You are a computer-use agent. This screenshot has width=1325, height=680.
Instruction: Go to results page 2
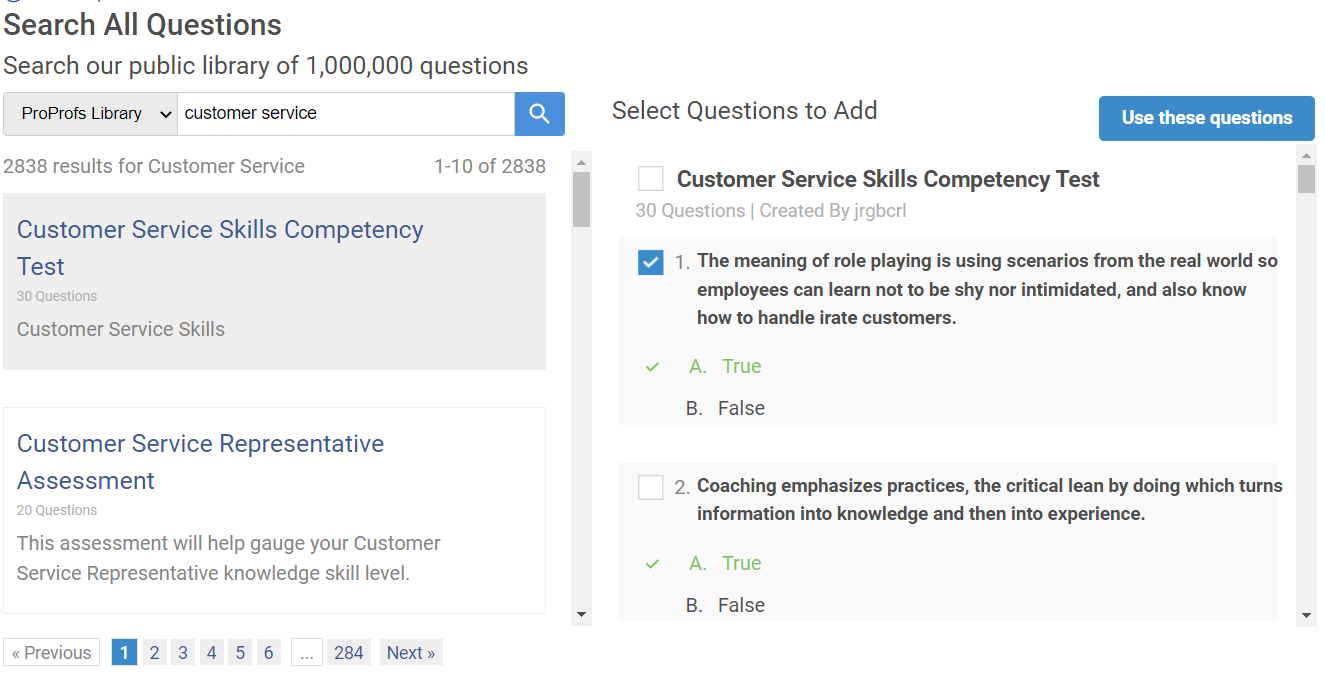(x=154, y=653)
